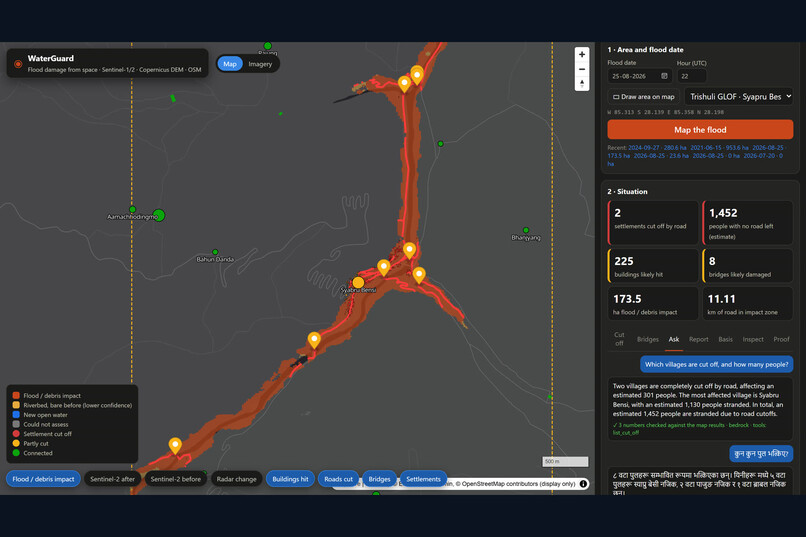Reset map bearing with the compass button
806x537 pixels.
[x=581, y=83]
